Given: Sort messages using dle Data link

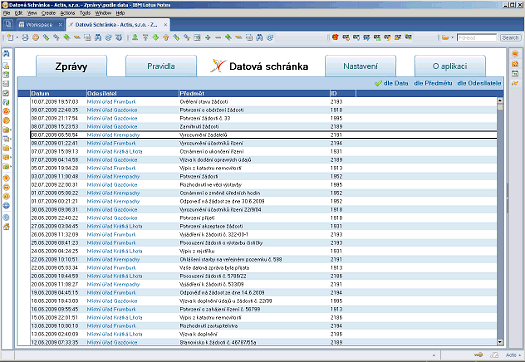Looking at the screenshot, I should [x=396, y=83].
